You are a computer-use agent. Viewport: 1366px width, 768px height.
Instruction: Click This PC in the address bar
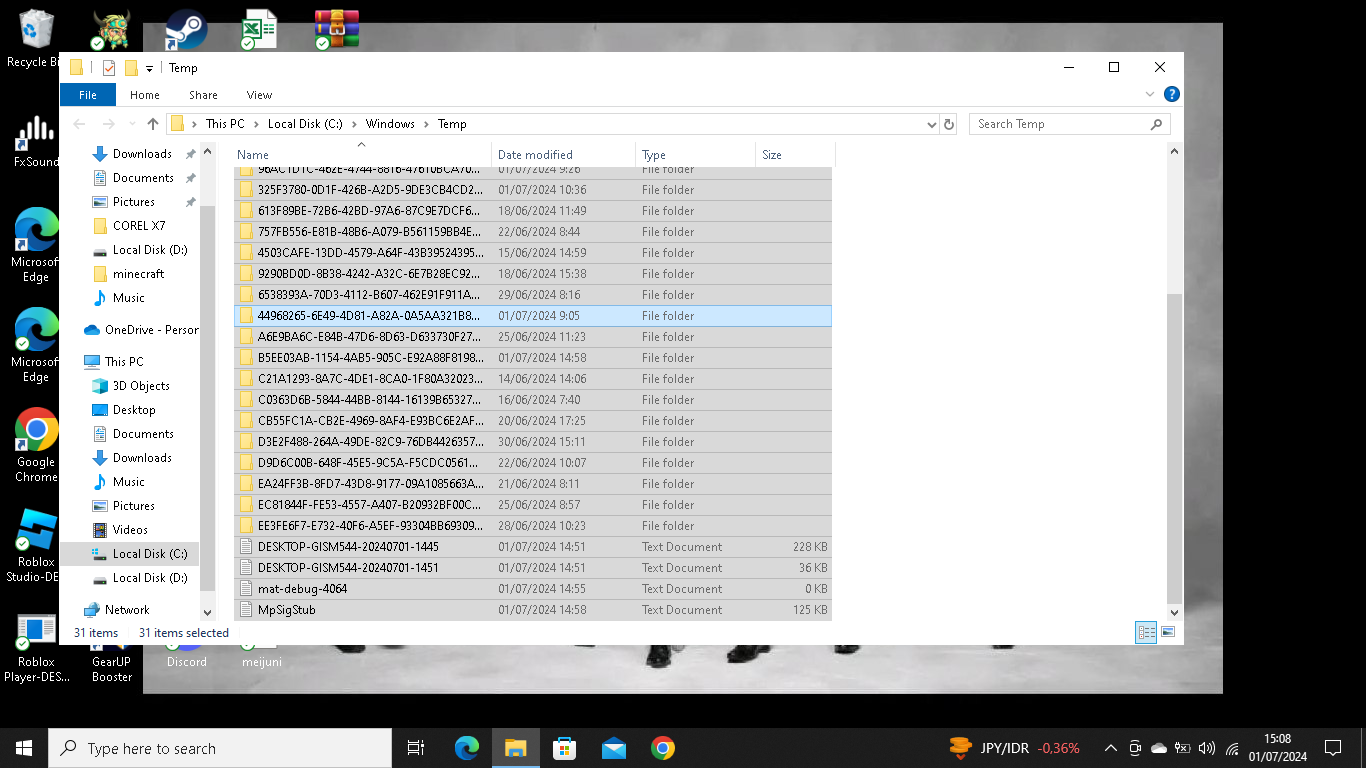[225, 124]
